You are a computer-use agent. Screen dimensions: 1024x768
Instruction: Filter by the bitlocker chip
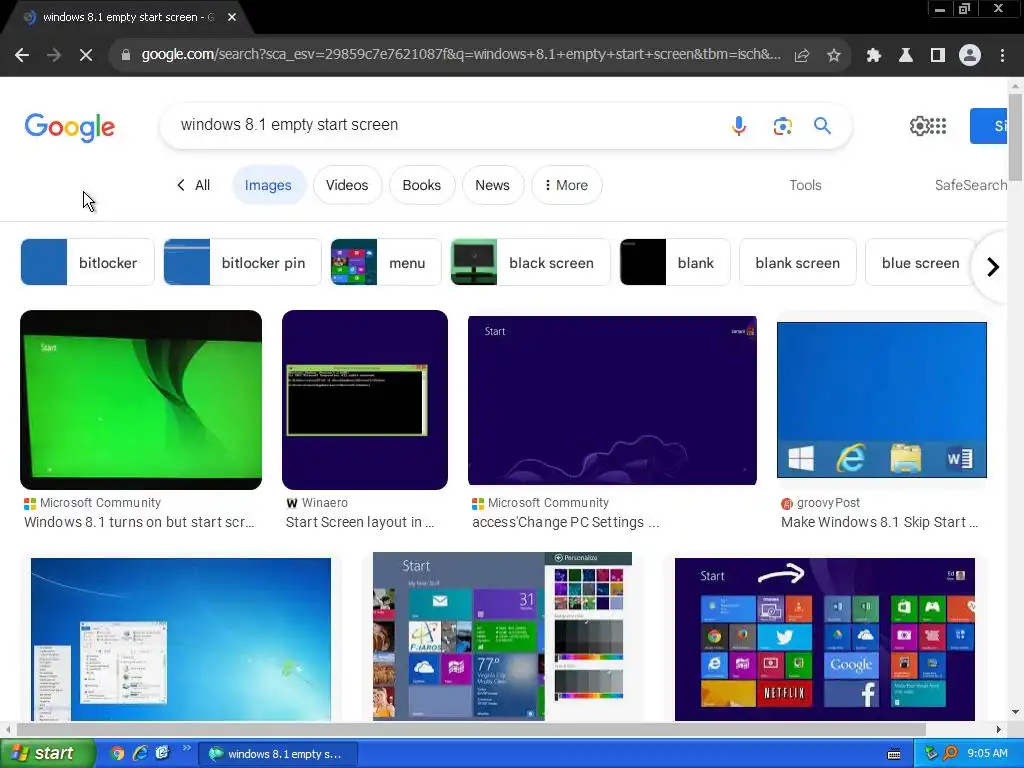(88, 263)
